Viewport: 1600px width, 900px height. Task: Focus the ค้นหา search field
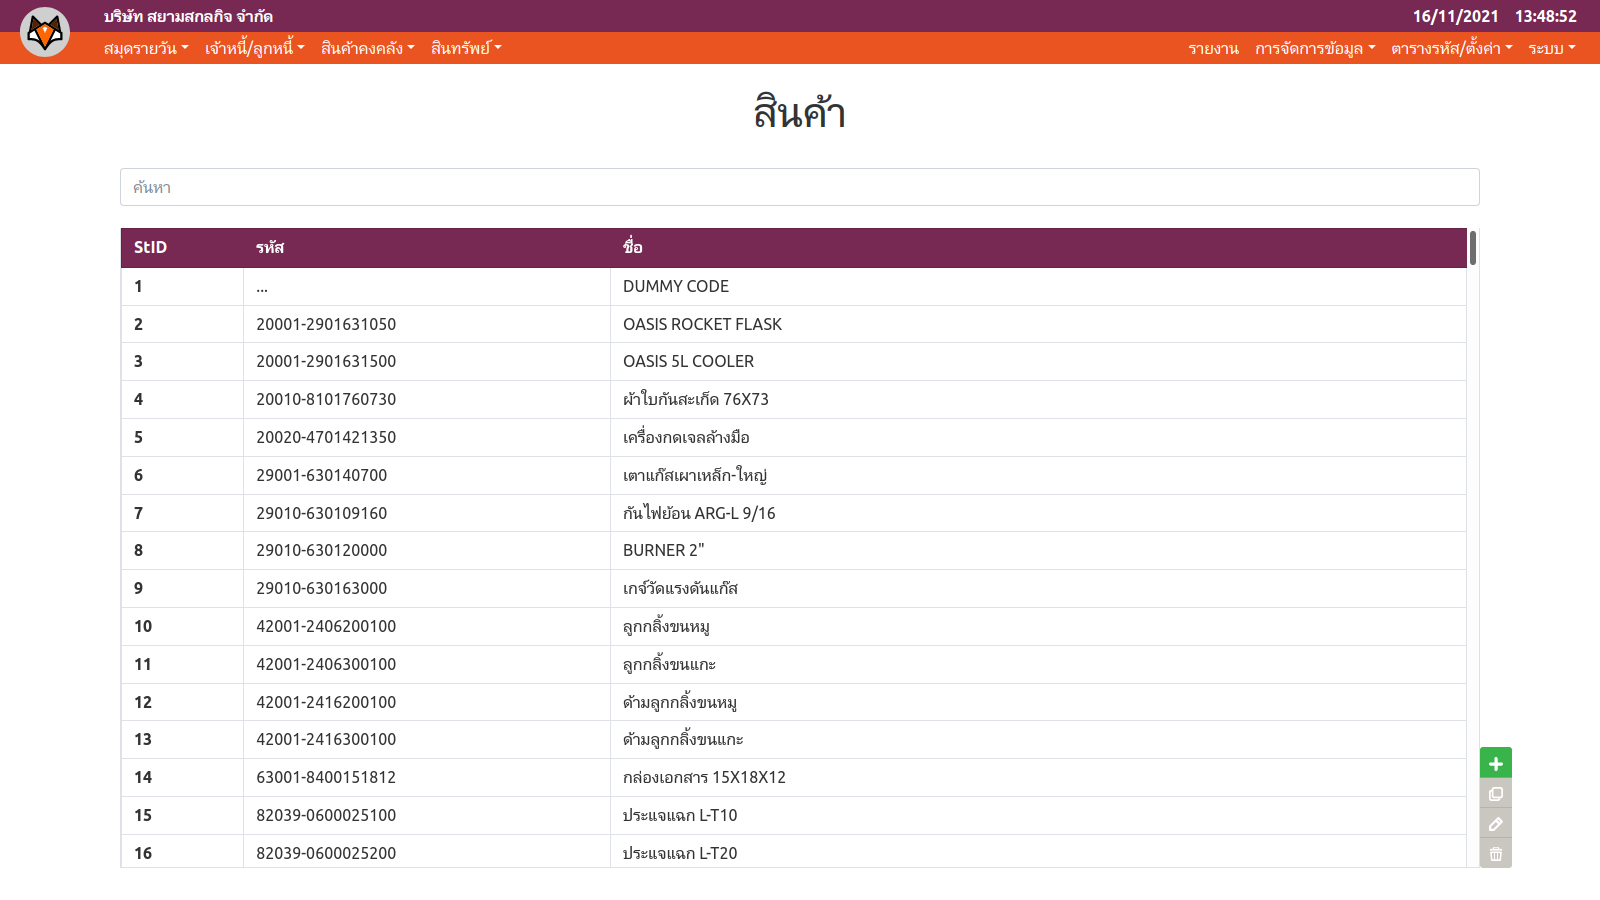click(800, 187)
